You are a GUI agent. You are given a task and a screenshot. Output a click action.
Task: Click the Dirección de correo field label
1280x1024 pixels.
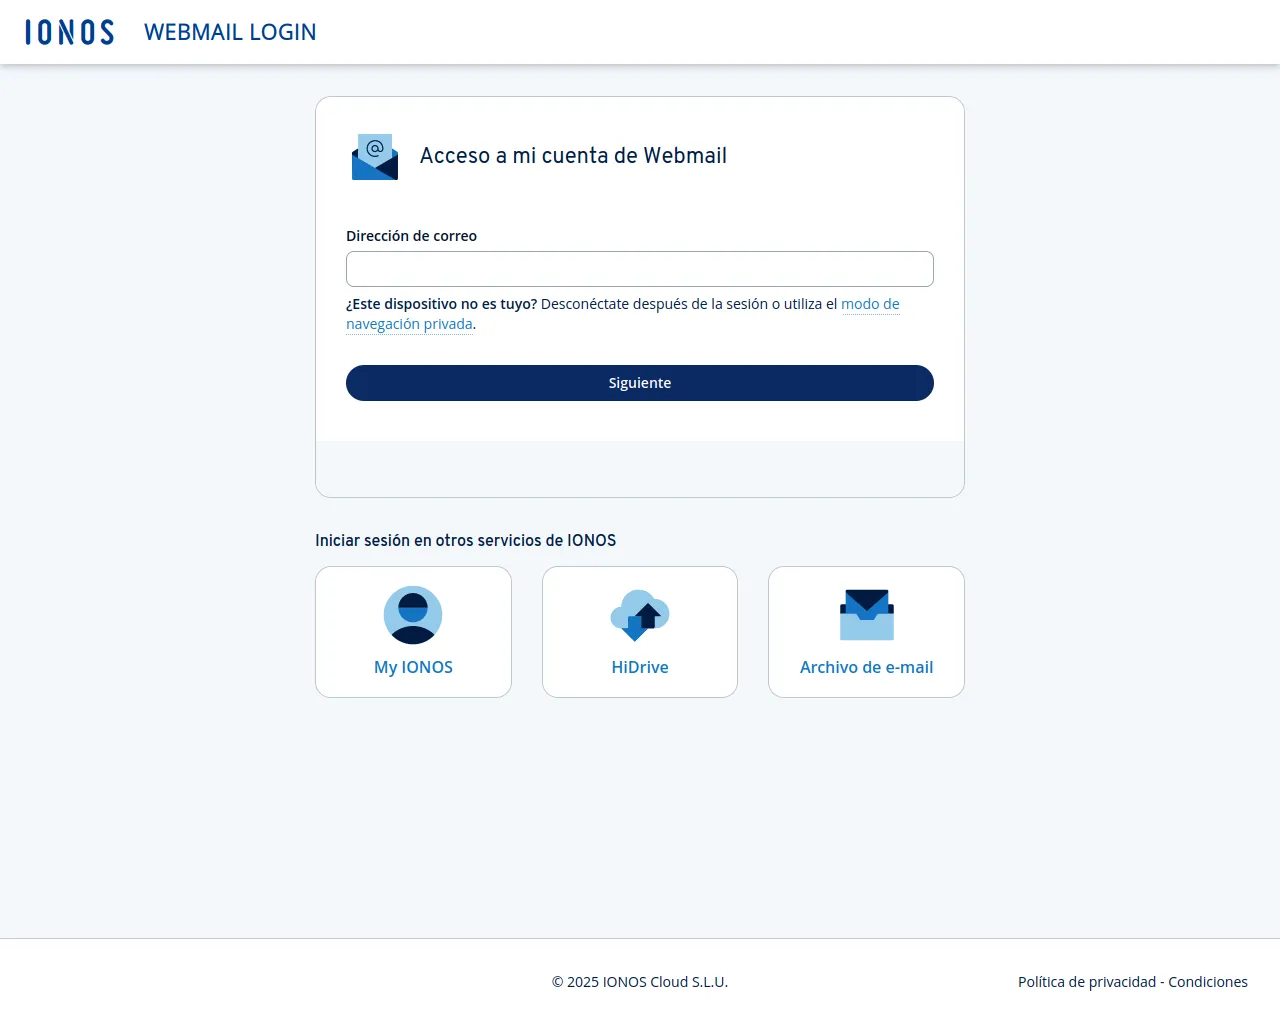coord(411,236)
